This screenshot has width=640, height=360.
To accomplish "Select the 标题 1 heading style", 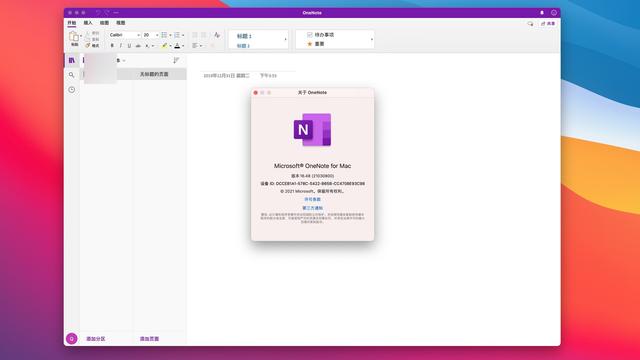I will [x=244, y=36].
